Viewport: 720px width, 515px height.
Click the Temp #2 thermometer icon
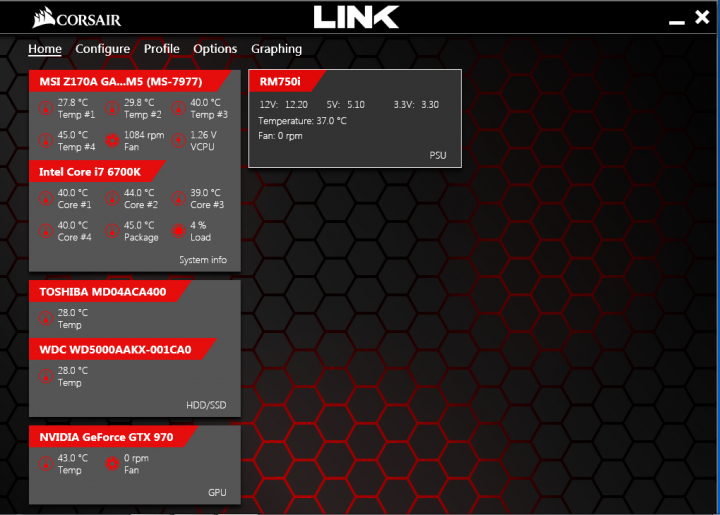(112, 108)
